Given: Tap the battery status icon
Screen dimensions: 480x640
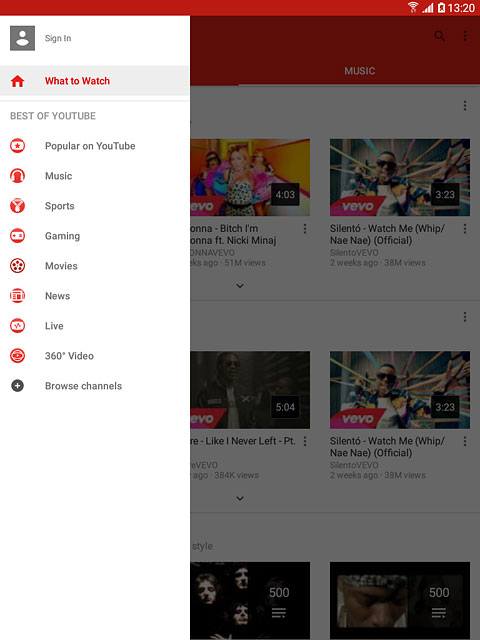Looking at the screenshot, I should point(441,7).
